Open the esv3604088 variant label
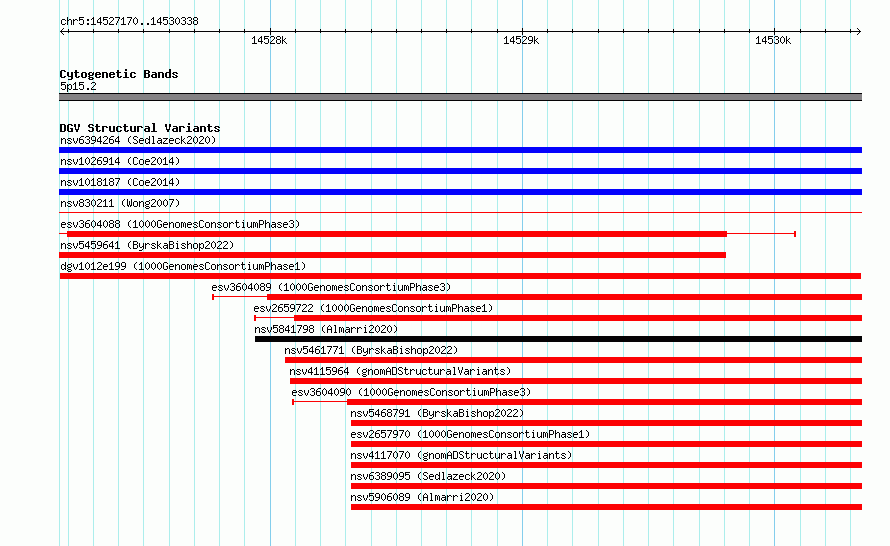Image resolution: width=890 pixels, height=546 pixels. pos(180,224)
